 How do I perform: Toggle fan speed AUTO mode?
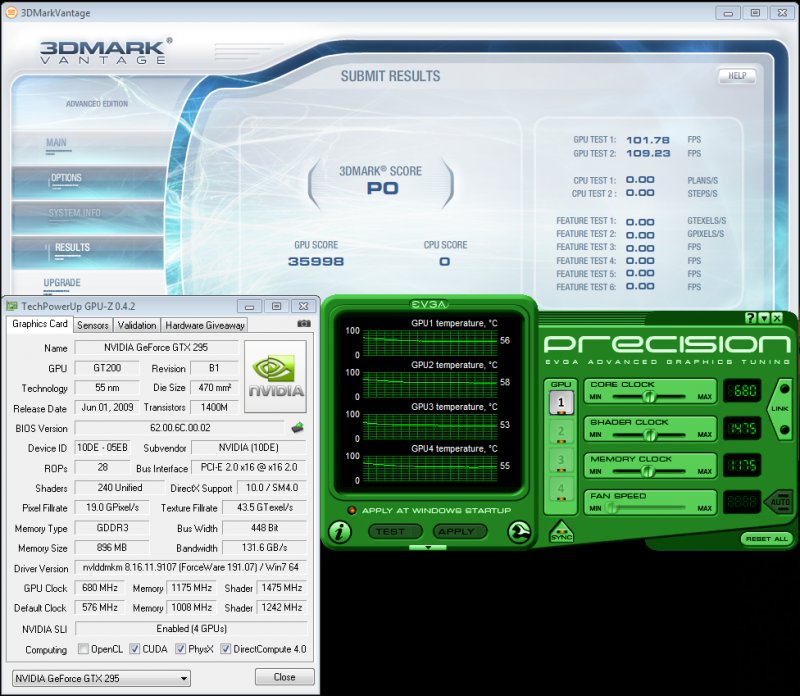tap(779, 502)
